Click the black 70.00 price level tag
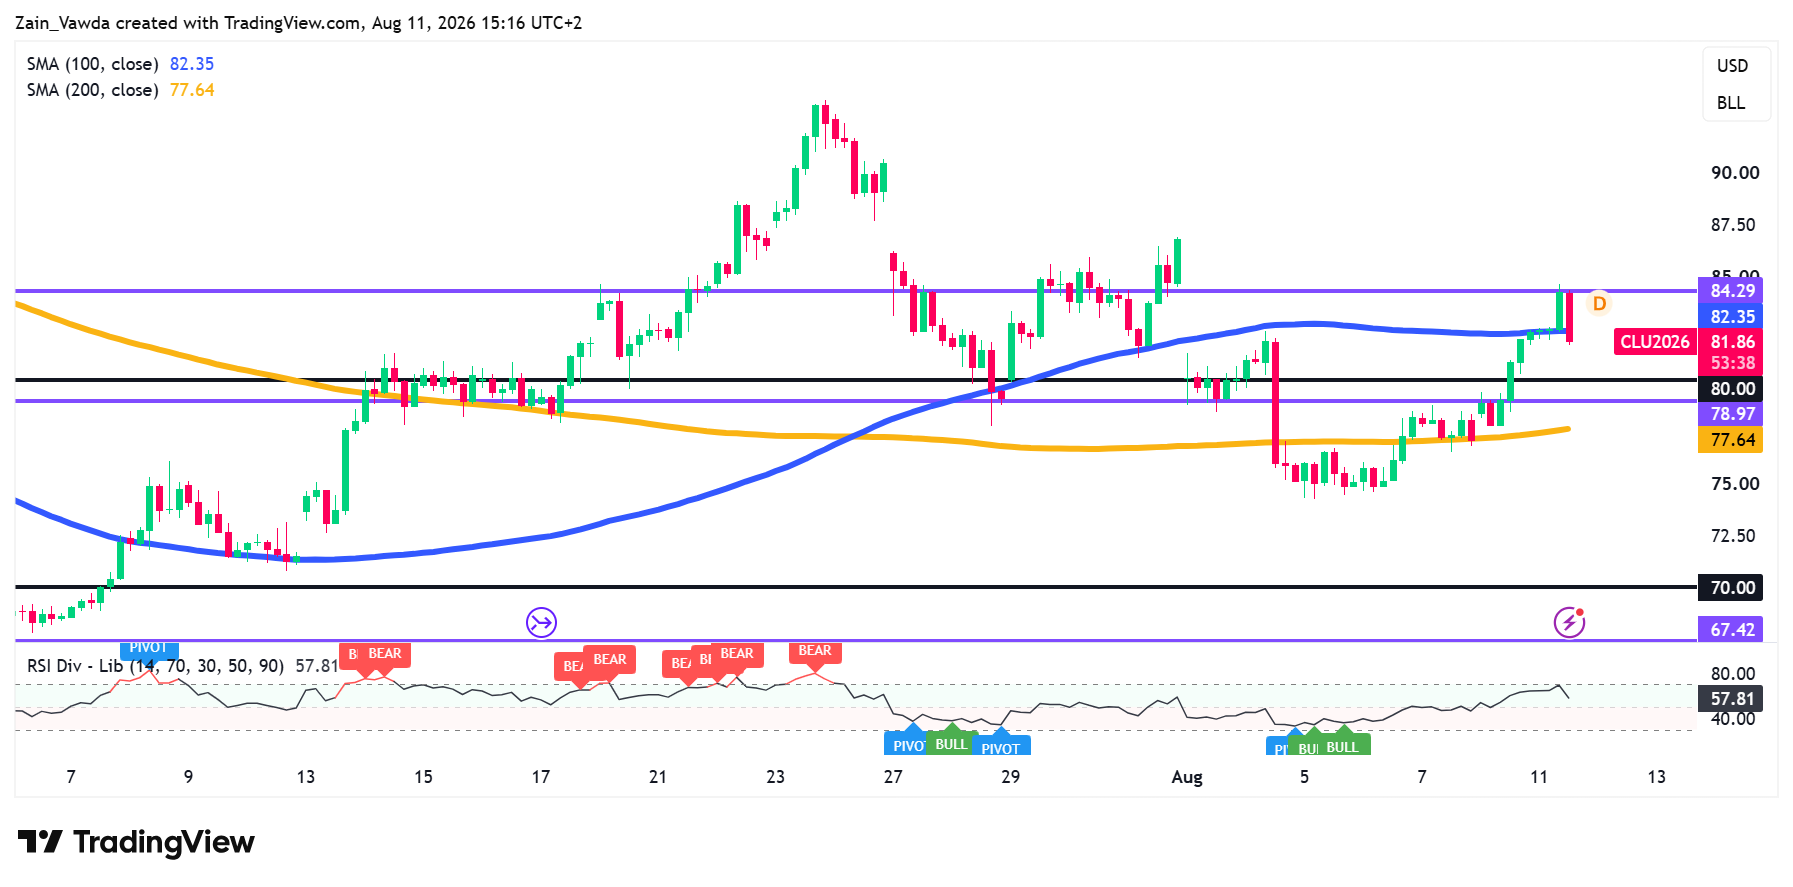Image resolution: width=1793 pixels, height=887 pixels. coord(1731,588)
